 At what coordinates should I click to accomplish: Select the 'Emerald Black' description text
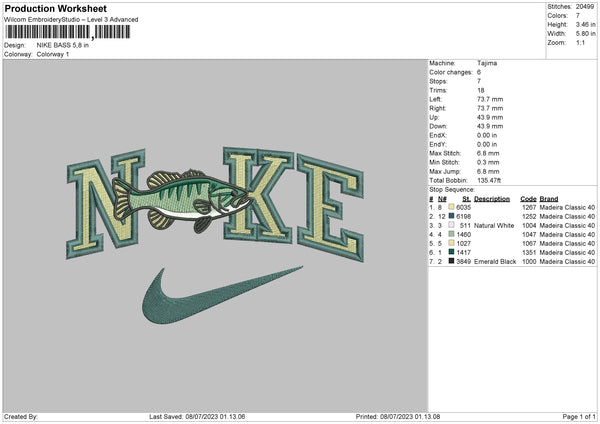[x=495, y=262]
